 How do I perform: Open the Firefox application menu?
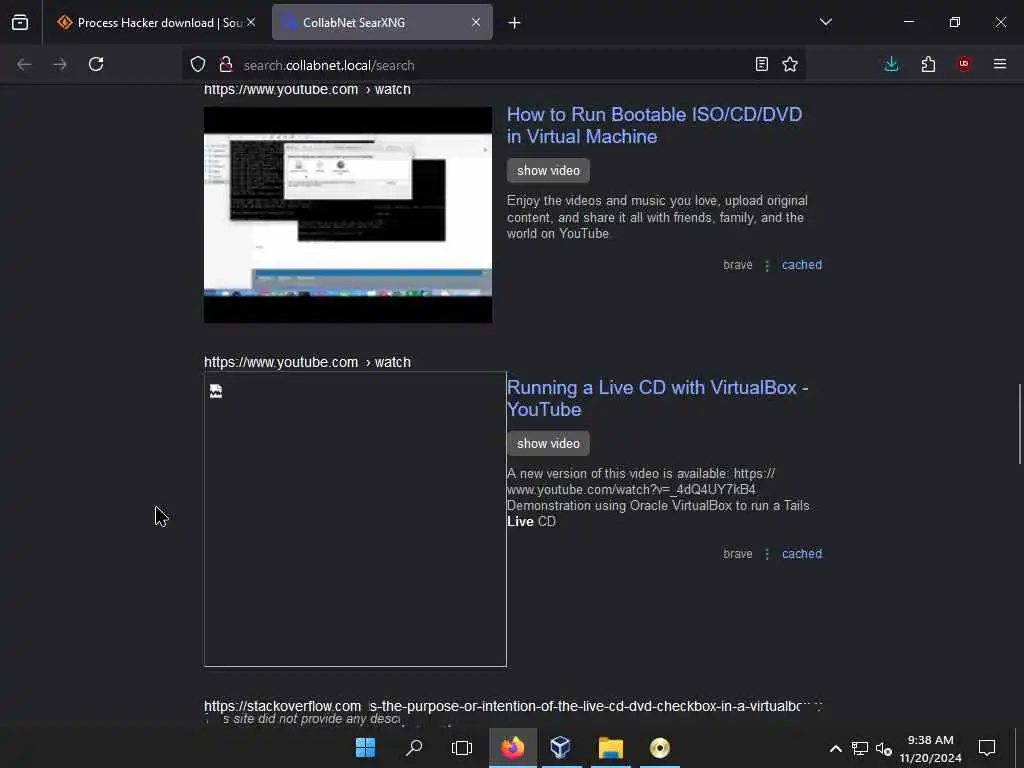click(1000, 64)
